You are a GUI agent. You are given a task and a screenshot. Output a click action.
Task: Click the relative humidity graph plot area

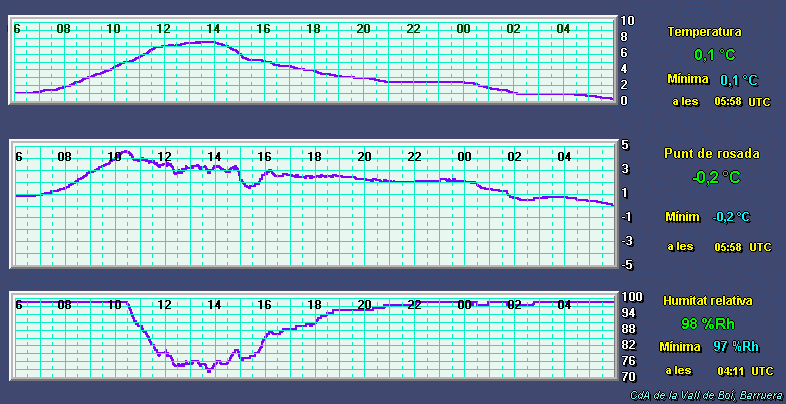314,337
